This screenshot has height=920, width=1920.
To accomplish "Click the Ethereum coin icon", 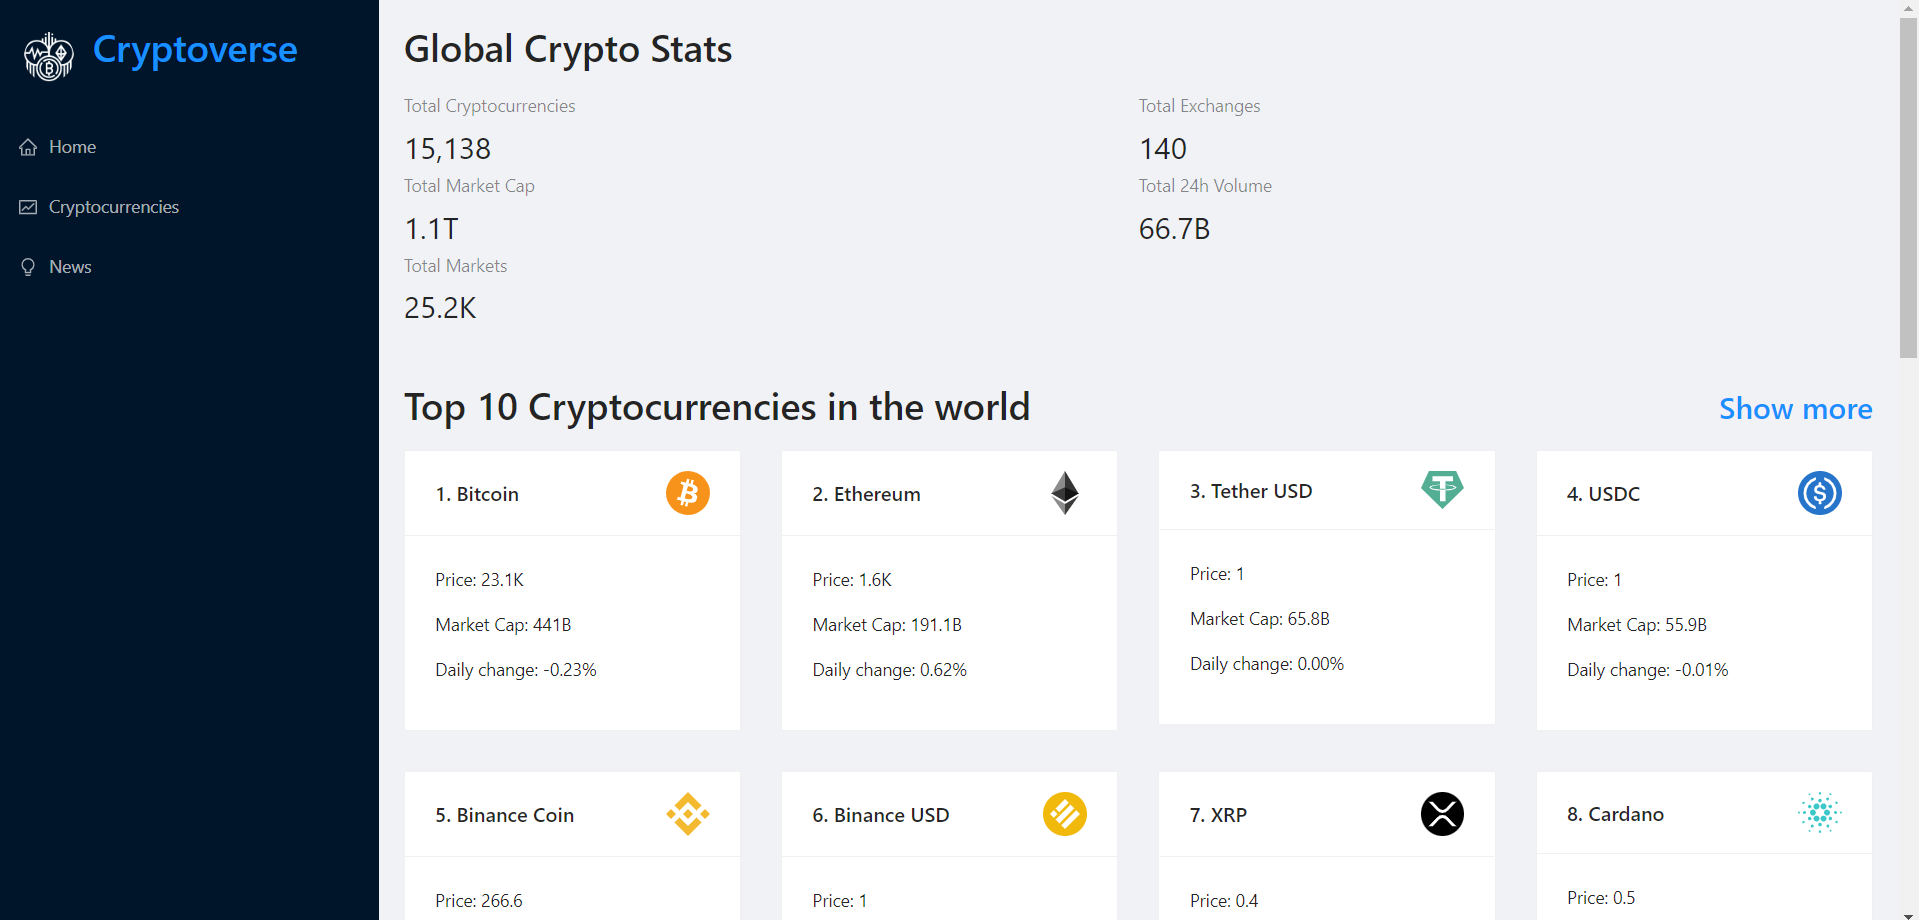I will click(x=1064, y=493).
